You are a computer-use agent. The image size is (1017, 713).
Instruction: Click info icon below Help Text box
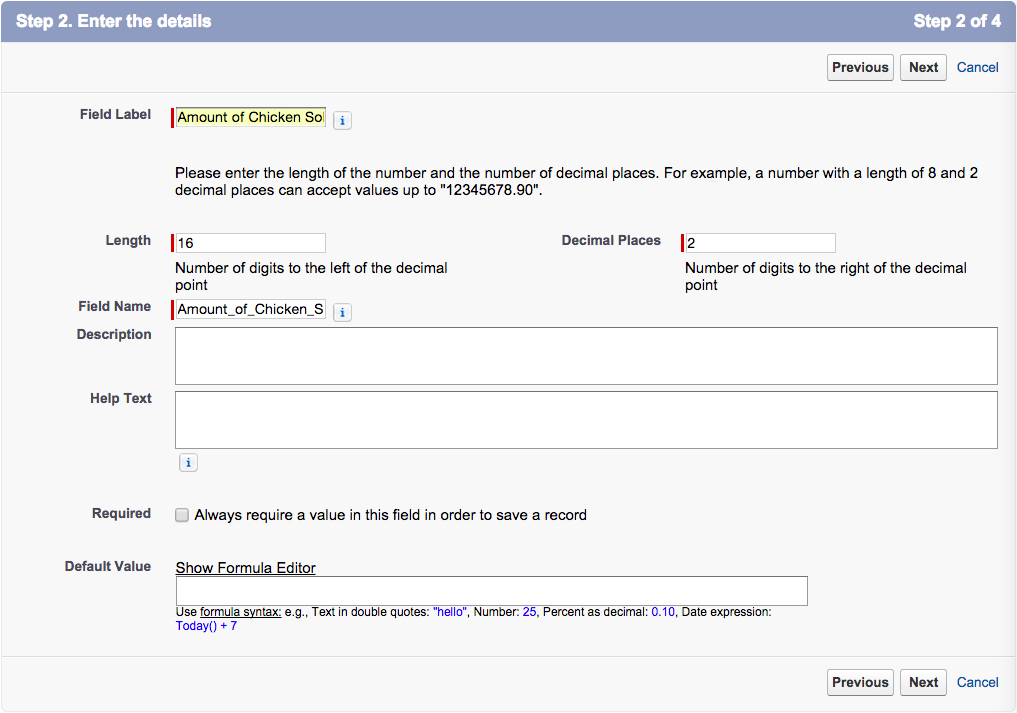(188, 462)
